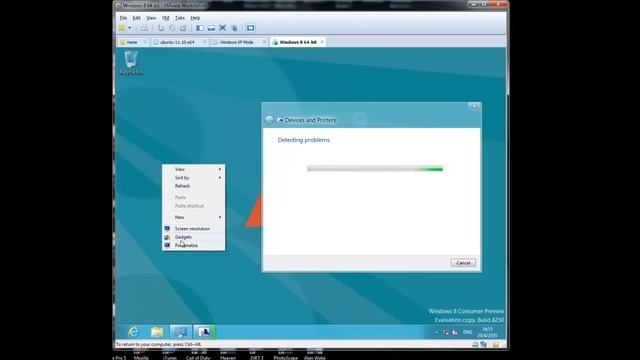Click the manage snapshots toolbar icon
Image resolution: width=640 pixels, height=360 pixels.
183,28
